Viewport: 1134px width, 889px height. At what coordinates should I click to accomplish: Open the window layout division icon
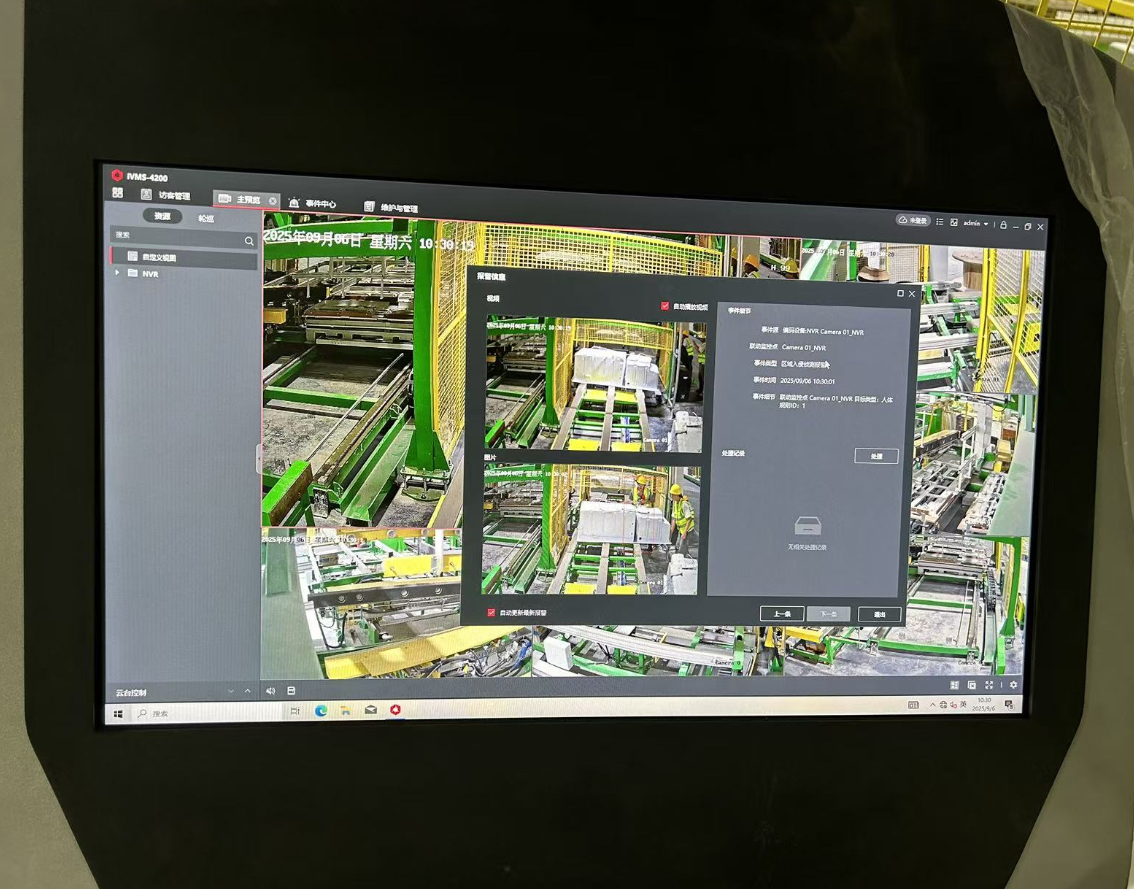click(954, 685)
